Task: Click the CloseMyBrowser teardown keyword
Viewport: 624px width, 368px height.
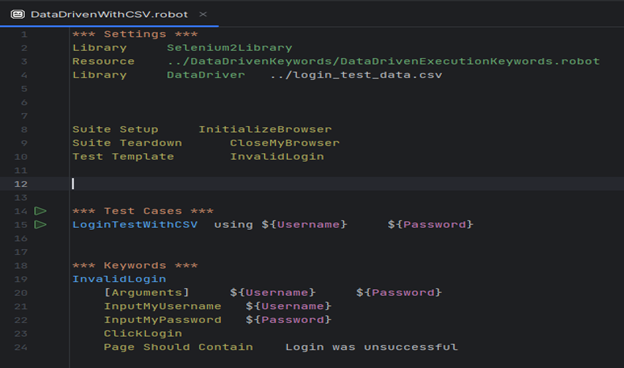Action: pyautogui.click(x=285, y=143)
